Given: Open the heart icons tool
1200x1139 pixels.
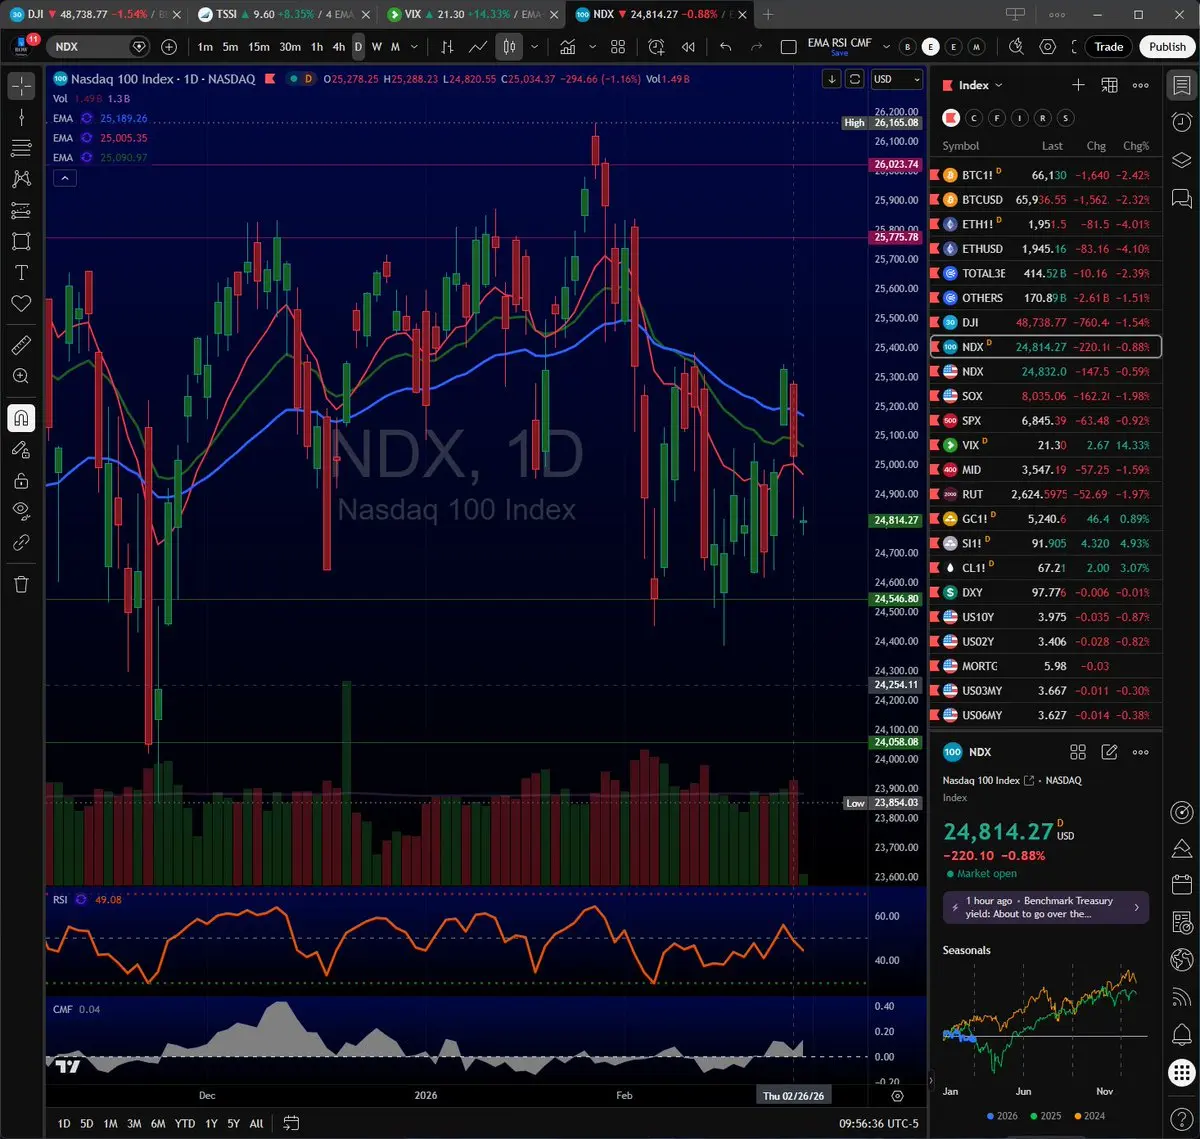Looking at the screenshot, I should click(x=21, y=303).
